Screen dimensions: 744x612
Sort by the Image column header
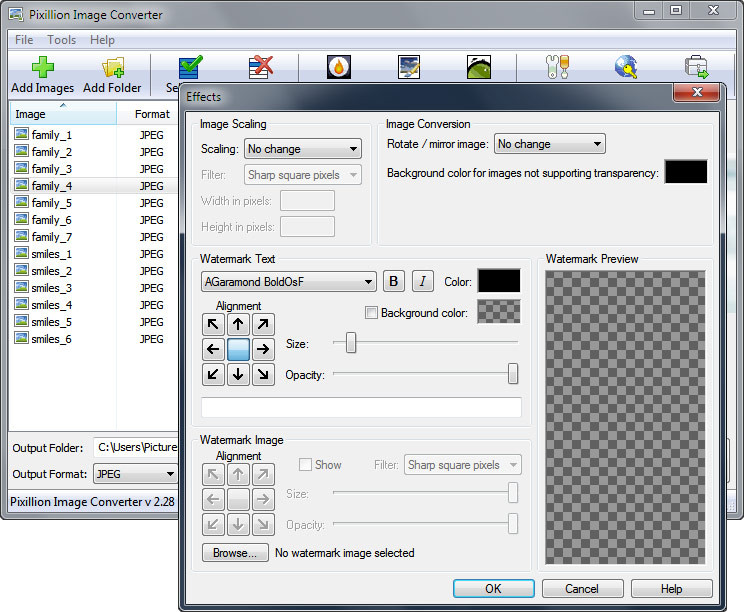[x=63, y=114]
